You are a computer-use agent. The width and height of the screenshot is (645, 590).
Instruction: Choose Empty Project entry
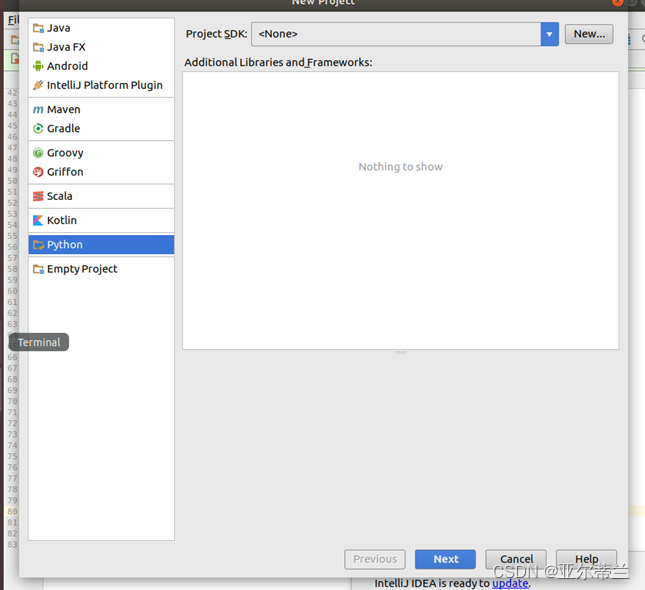point(101,269)
